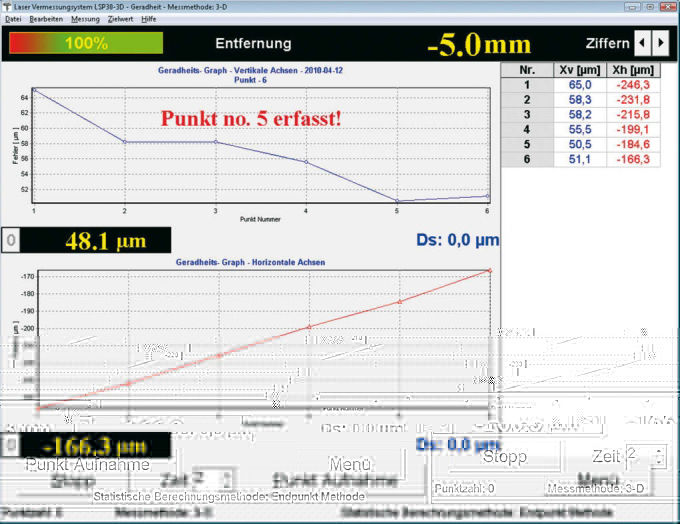Viewport: 680px width, 524px height.
Task: Open the Hilfe menu
Action: (149, 19)
